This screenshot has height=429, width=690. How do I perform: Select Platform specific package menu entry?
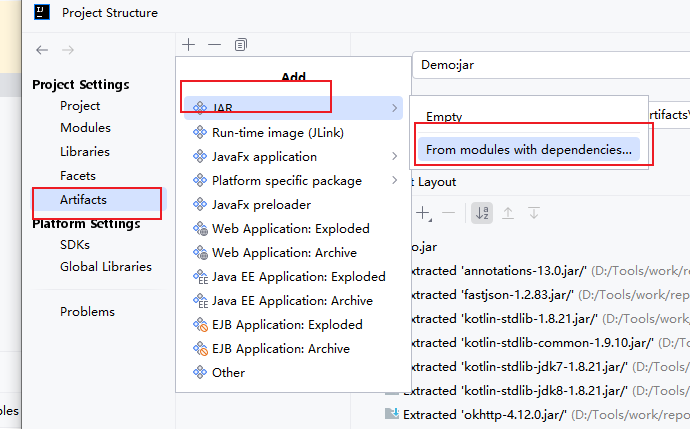pyautogui.click(x=293, y=180)
